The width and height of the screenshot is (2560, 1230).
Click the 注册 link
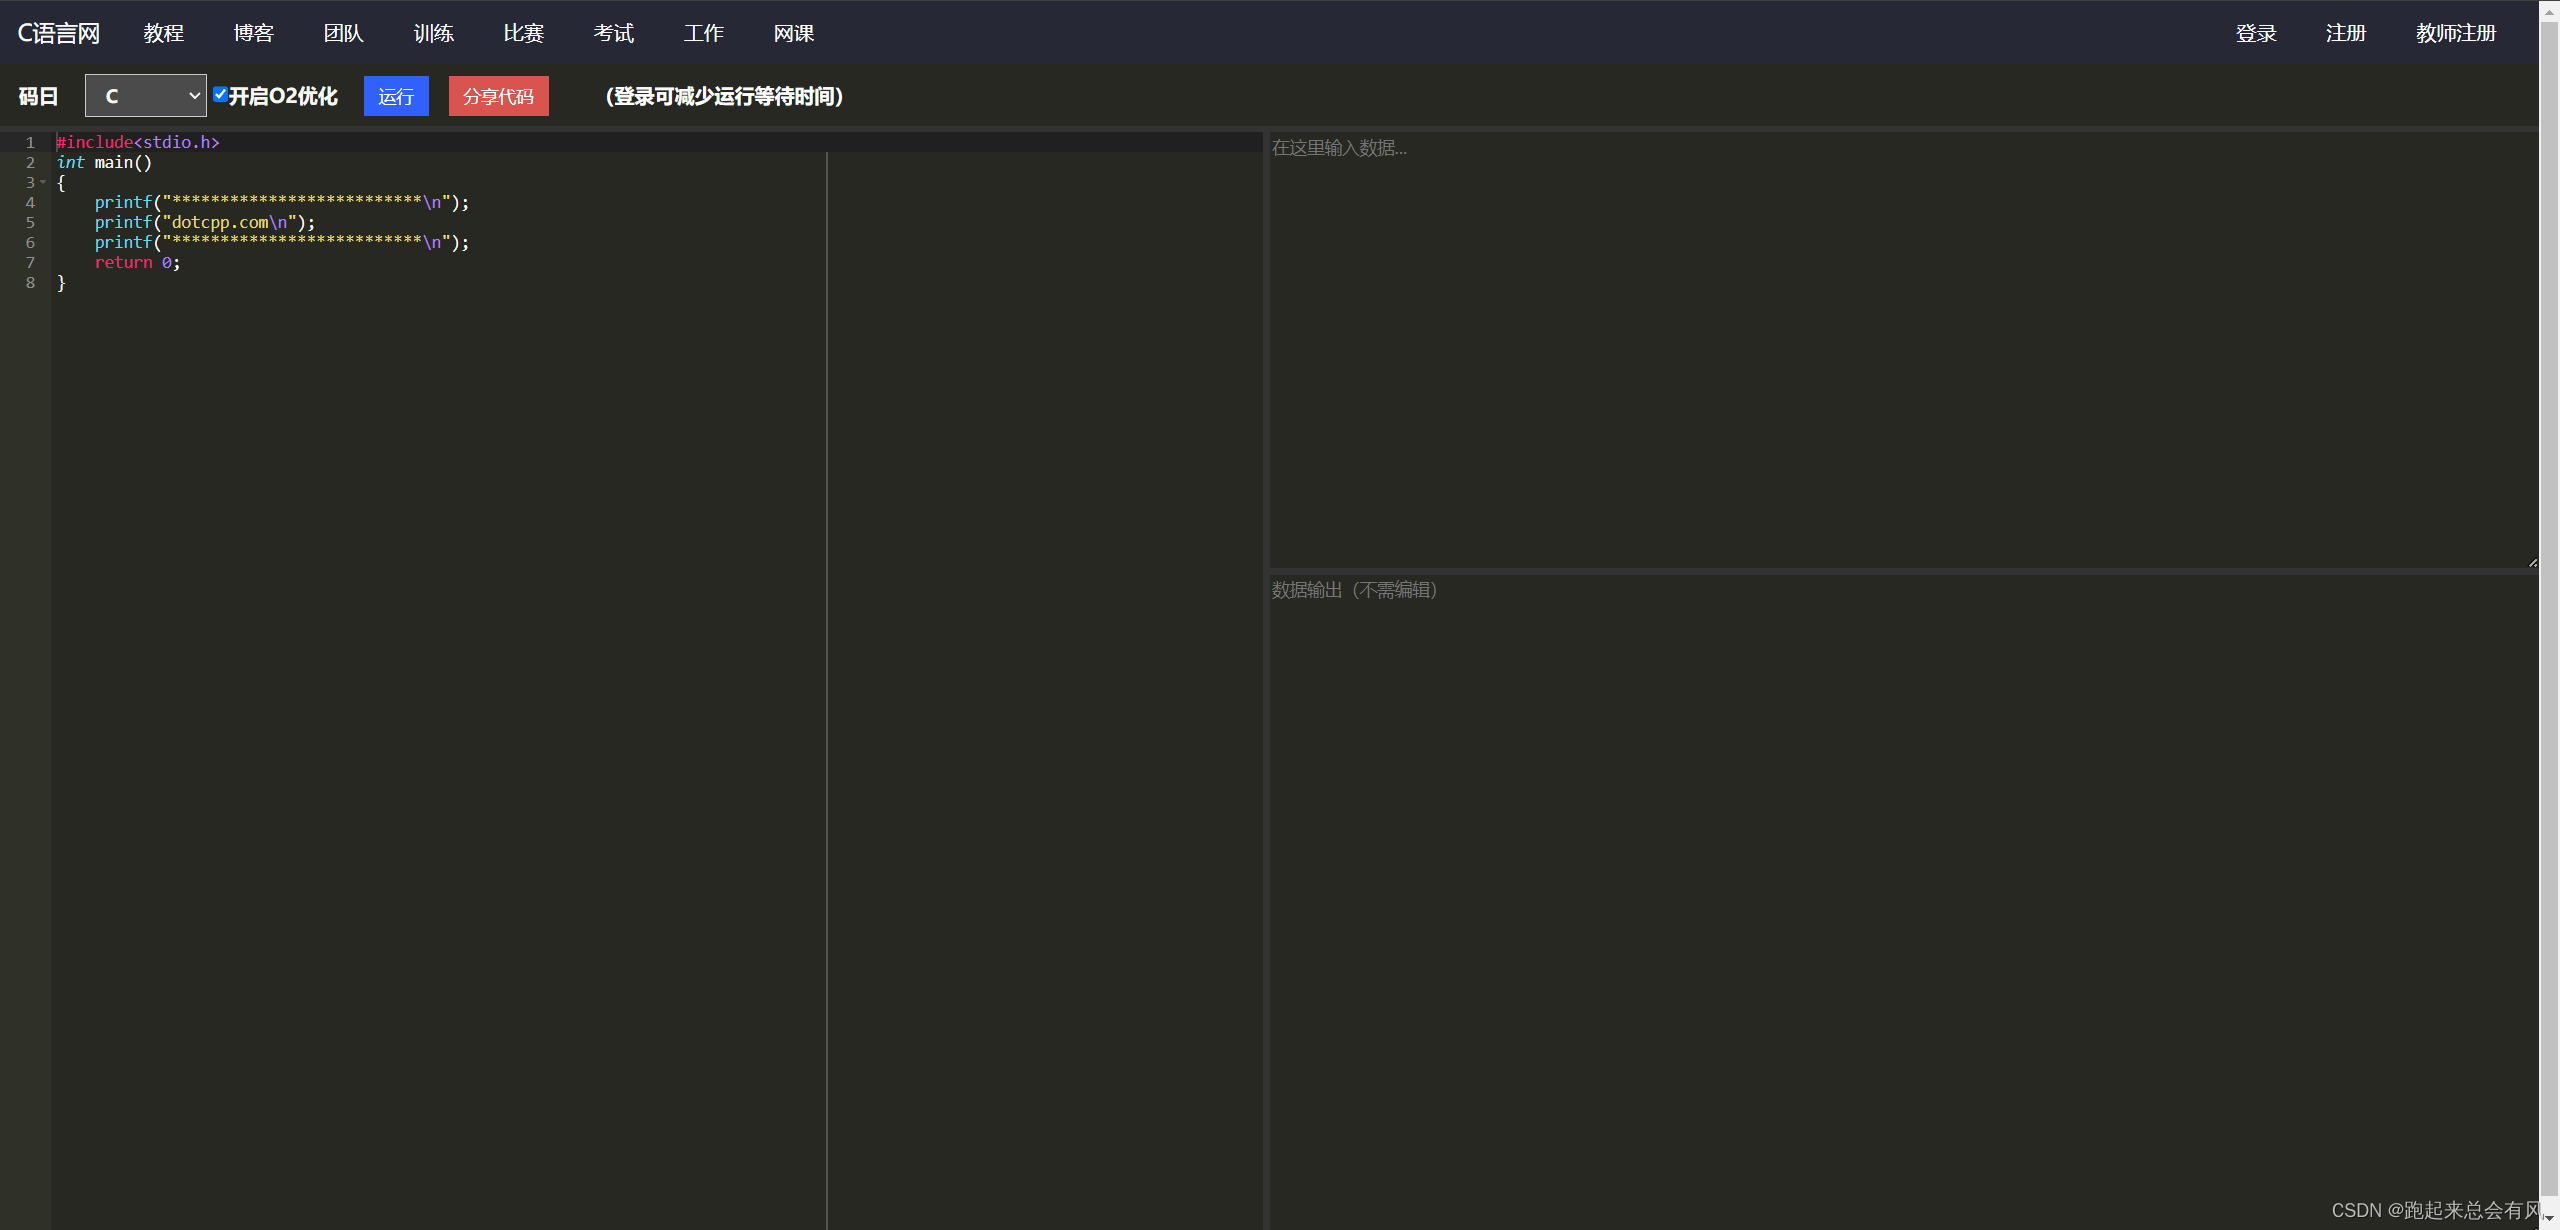[x=2346, y=33]
